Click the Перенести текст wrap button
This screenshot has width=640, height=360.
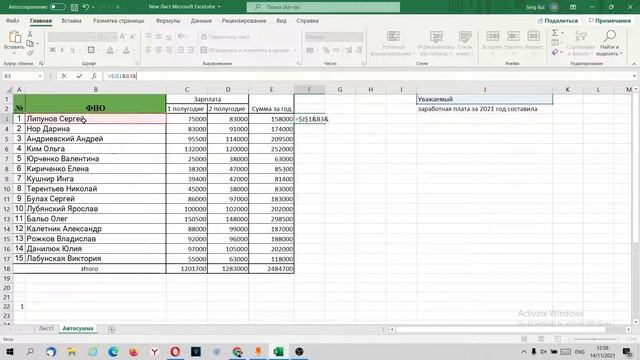pos(225,37)
